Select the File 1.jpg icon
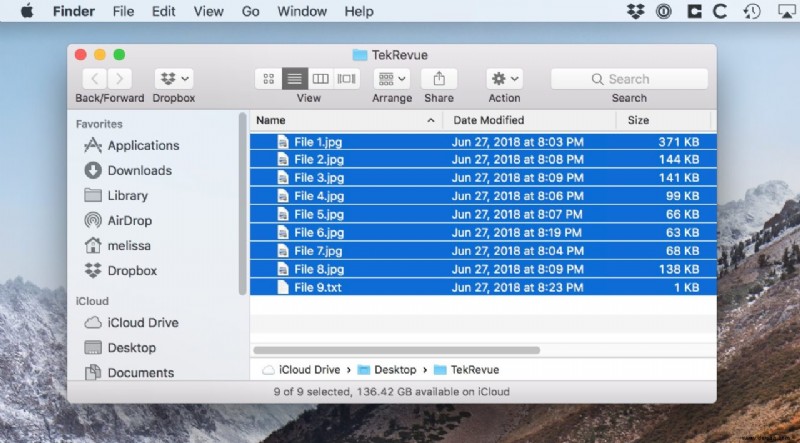Viewport: 800px width, 443px height. pyautogui.click(x=283, y=142)
